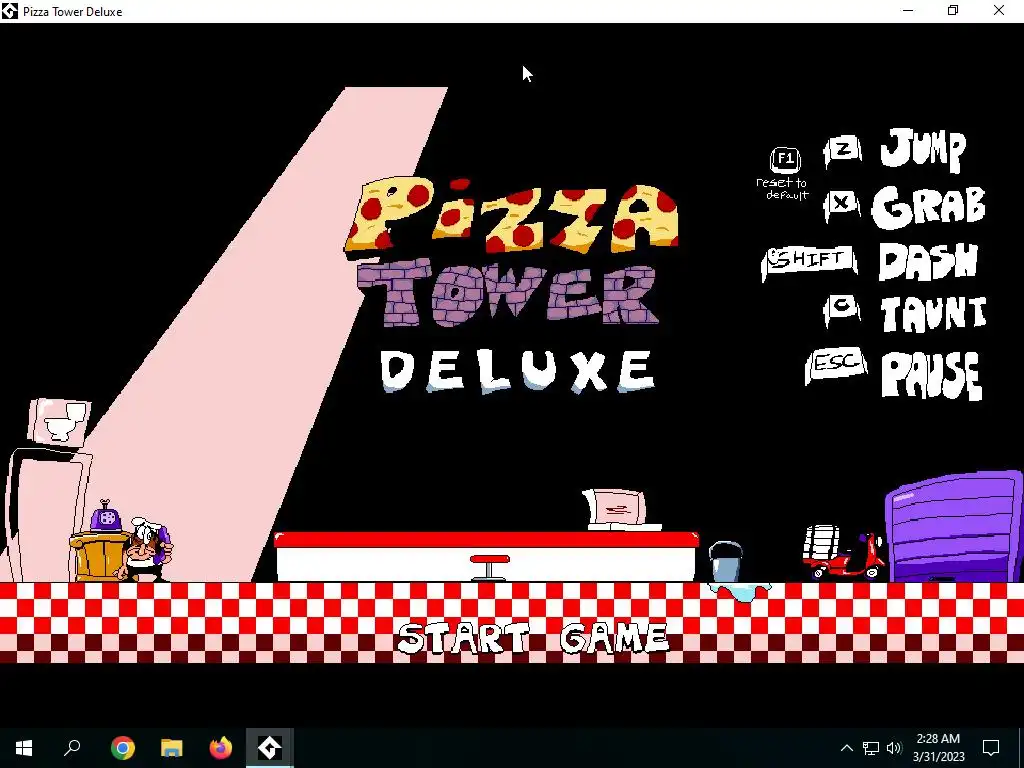Open File Explorer from the taskbar

(x=172, y=748)
